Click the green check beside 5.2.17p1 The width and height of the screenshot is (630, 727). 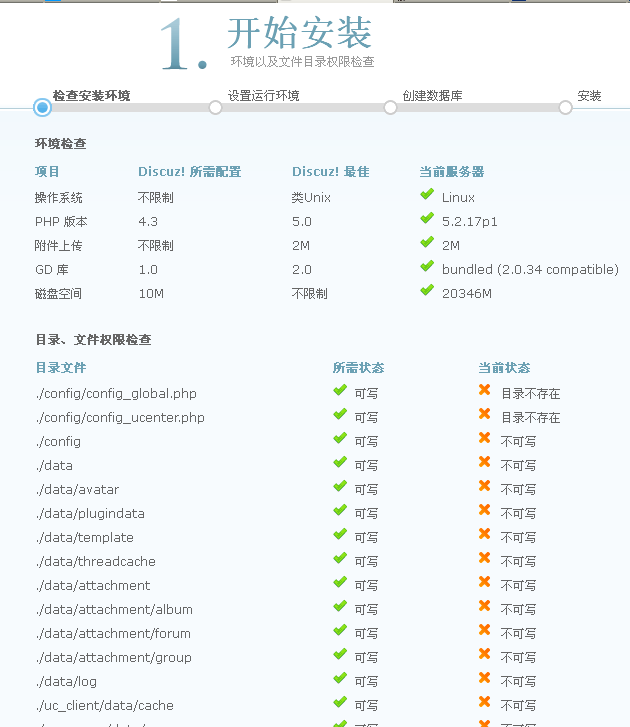click(x=427, y=218)
